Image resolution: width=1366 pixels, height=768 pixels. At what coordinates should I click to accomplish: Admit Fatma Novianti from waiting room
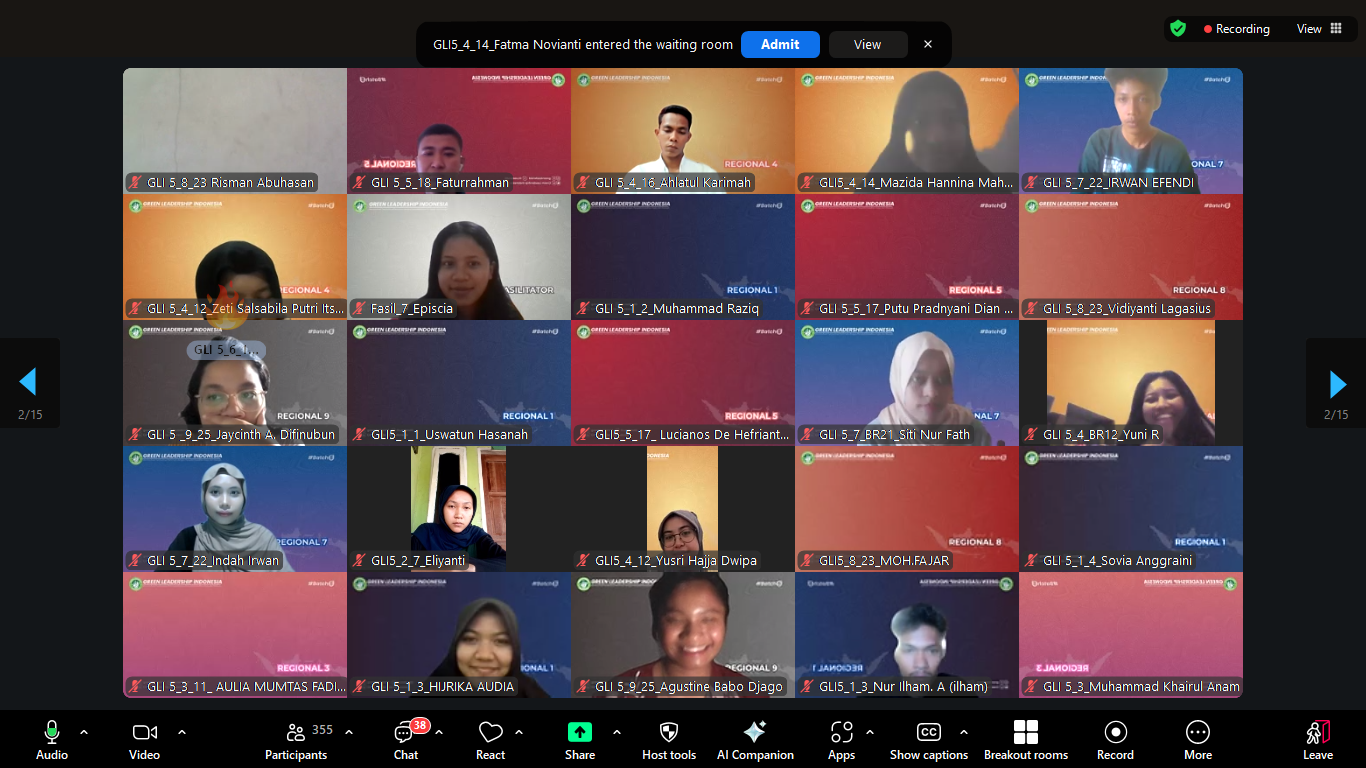pos(780,44)
